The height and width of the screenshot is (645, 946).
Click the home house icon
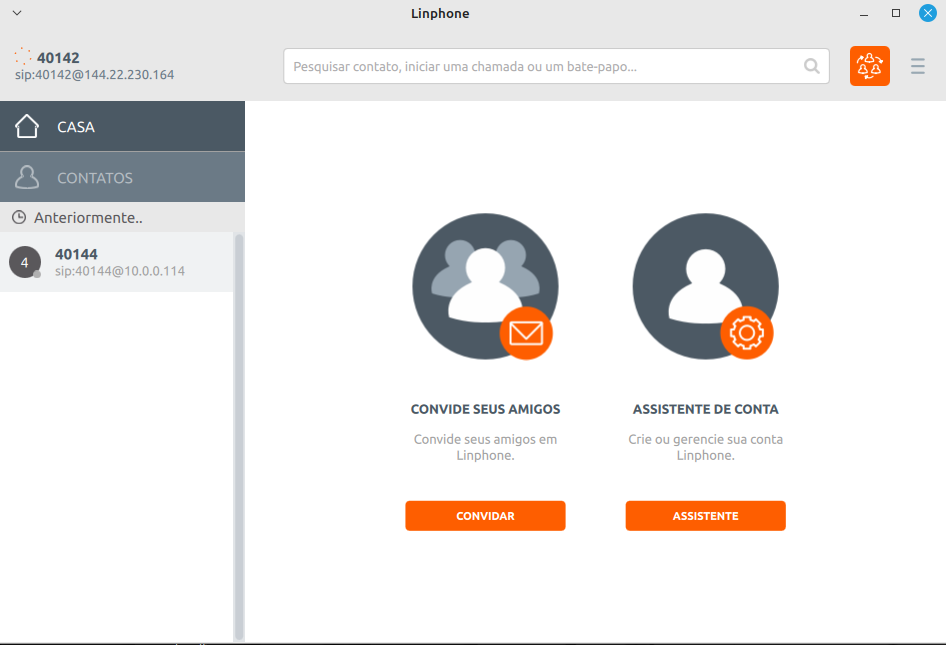[x=27, y=127]
